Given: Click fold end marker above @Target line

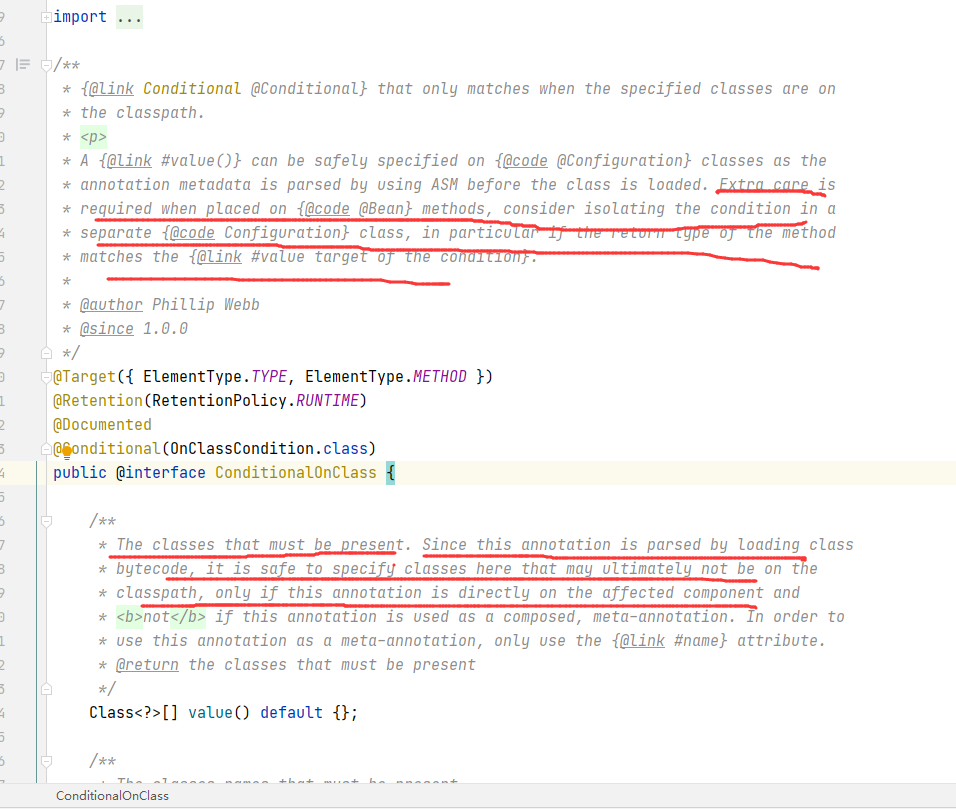Looking at the screenshot, I should (46, 353).
